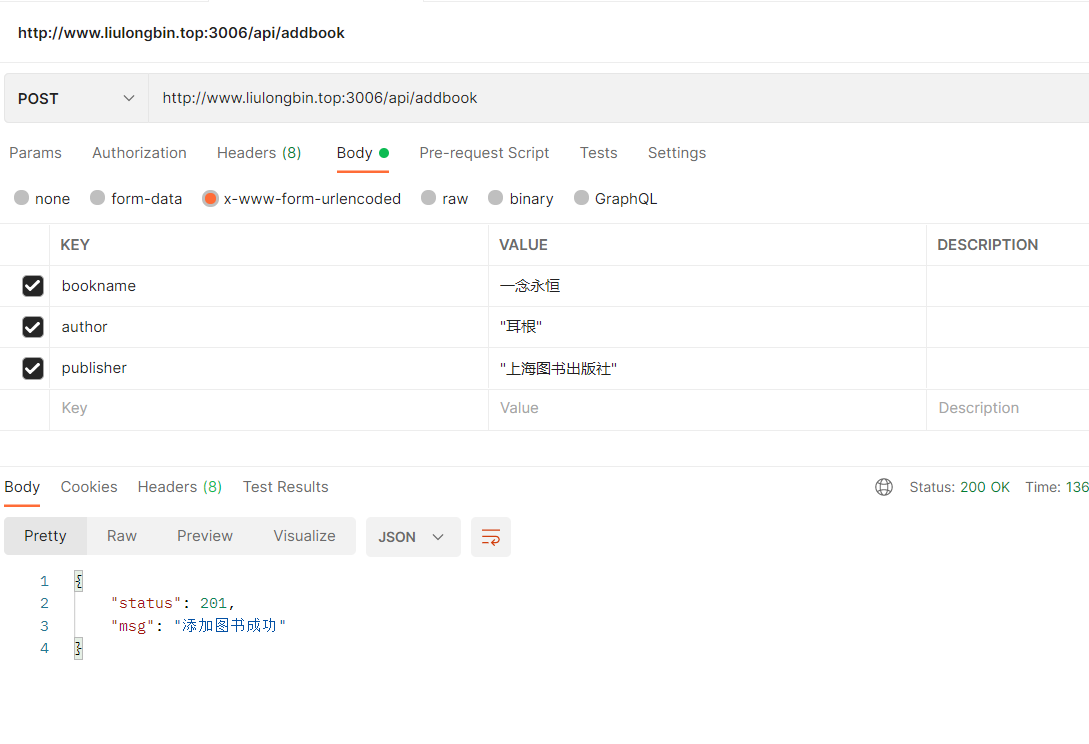Click the empty Value input cell
This screenshot has height=744, width=1089.
coord(707,408)
